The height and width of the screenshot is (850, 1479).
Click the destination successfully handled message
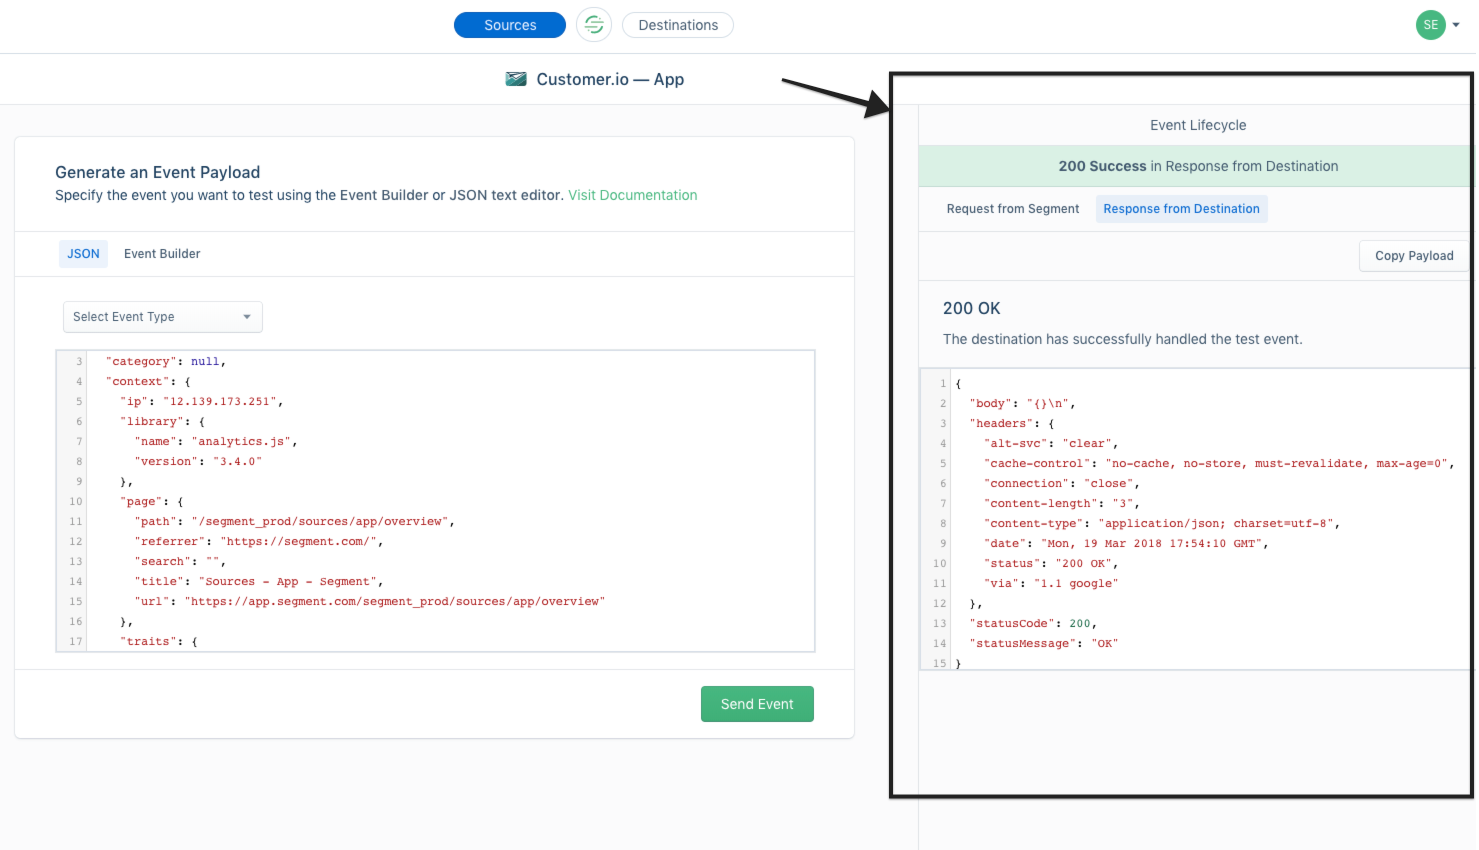pos(1123,339)
